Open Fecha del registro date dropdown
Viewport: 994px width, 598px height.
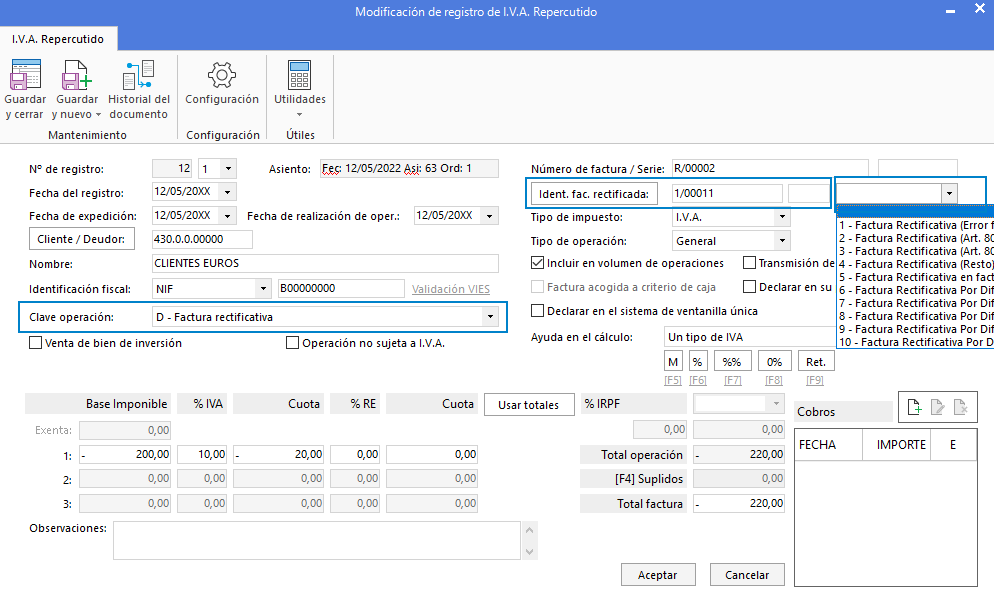pos(228,192)
